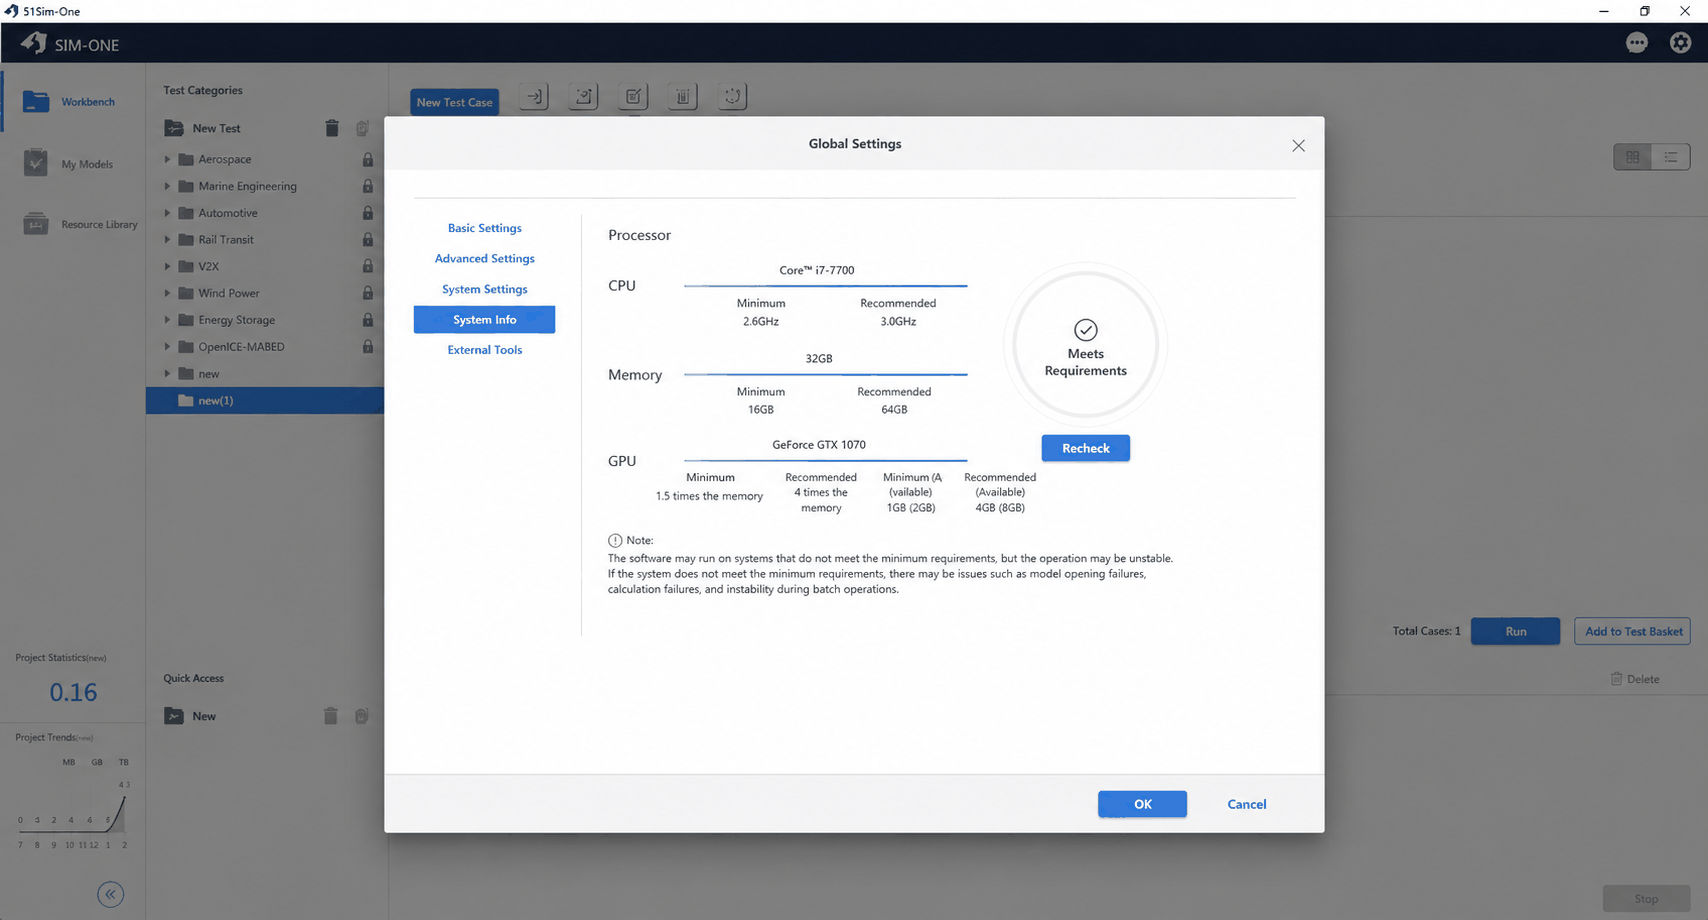Click the 'GeForce GTX 1070' GPU text
The height and width of the screenshot is (920, 1708).
point(819,445)
